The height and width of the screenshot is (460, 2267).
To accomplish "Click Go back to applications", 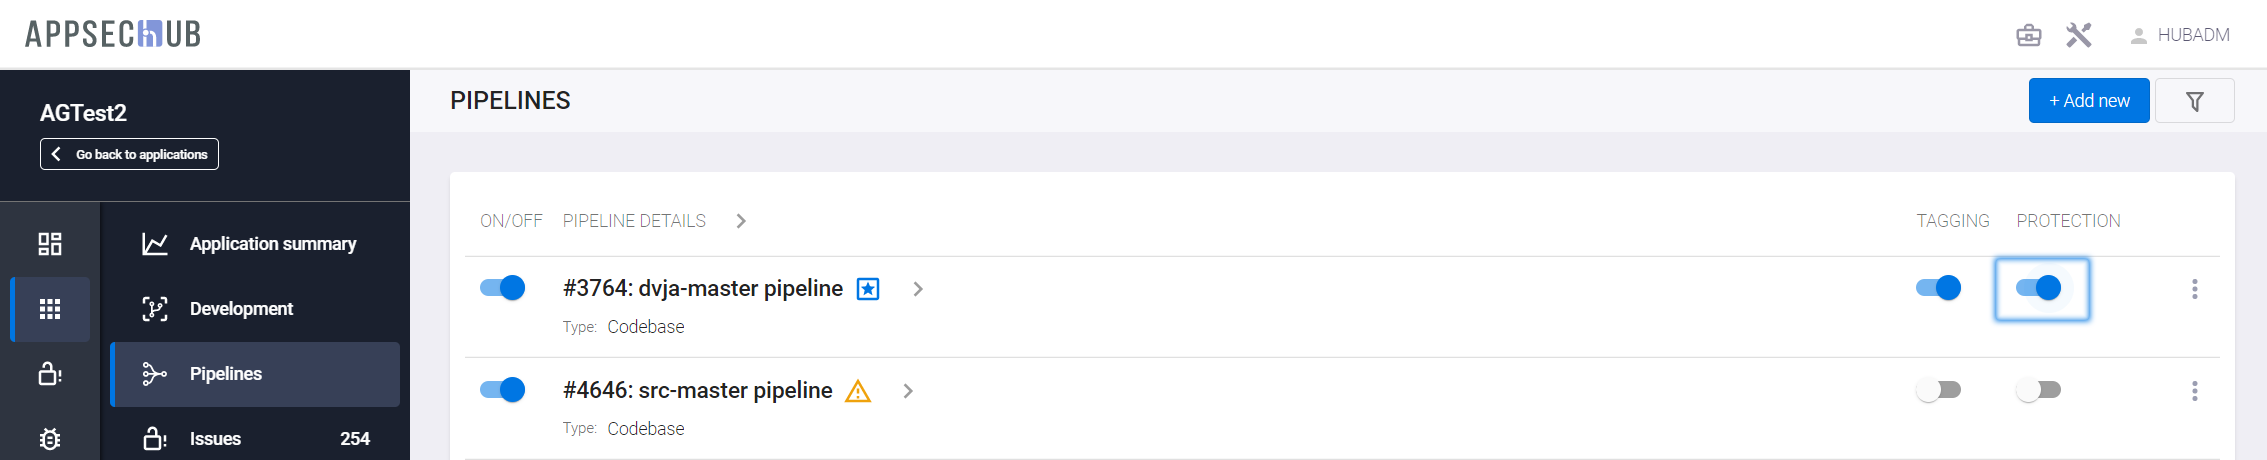I will tap(129, 154).
